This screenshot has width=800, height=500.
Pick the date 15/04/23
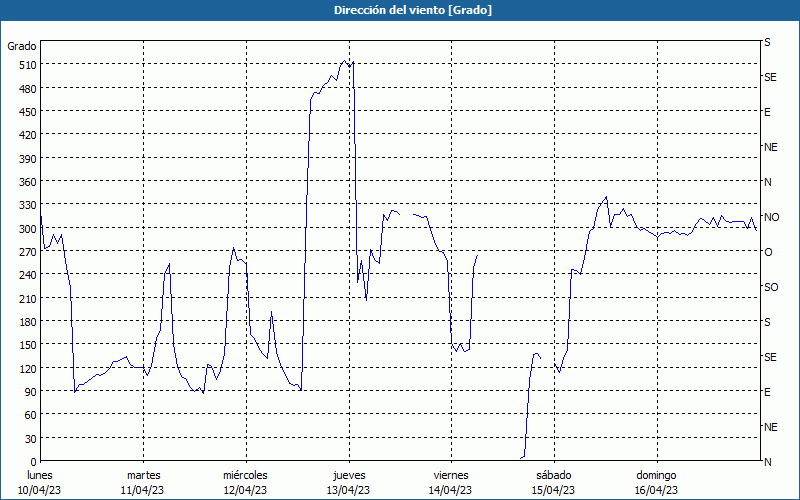553,490
